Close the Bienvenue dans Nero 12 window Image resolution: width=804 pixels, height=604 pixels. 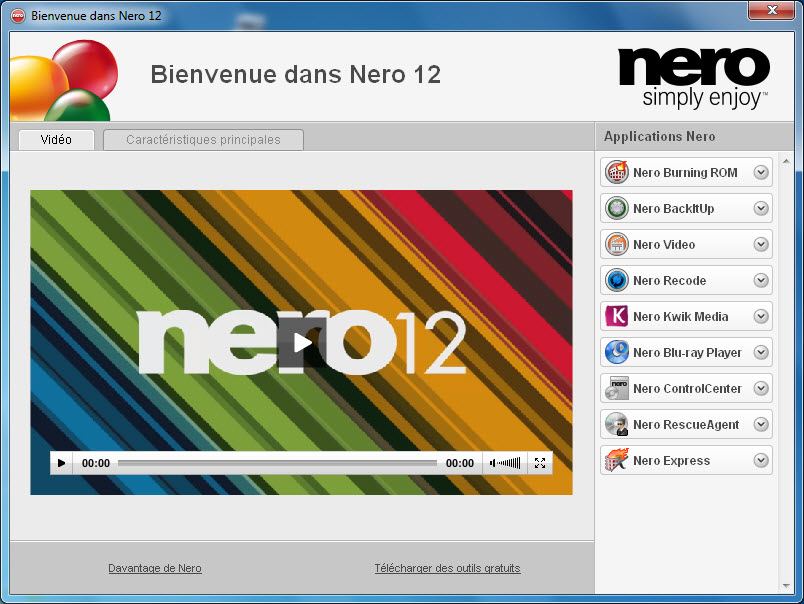coord(772,10)
